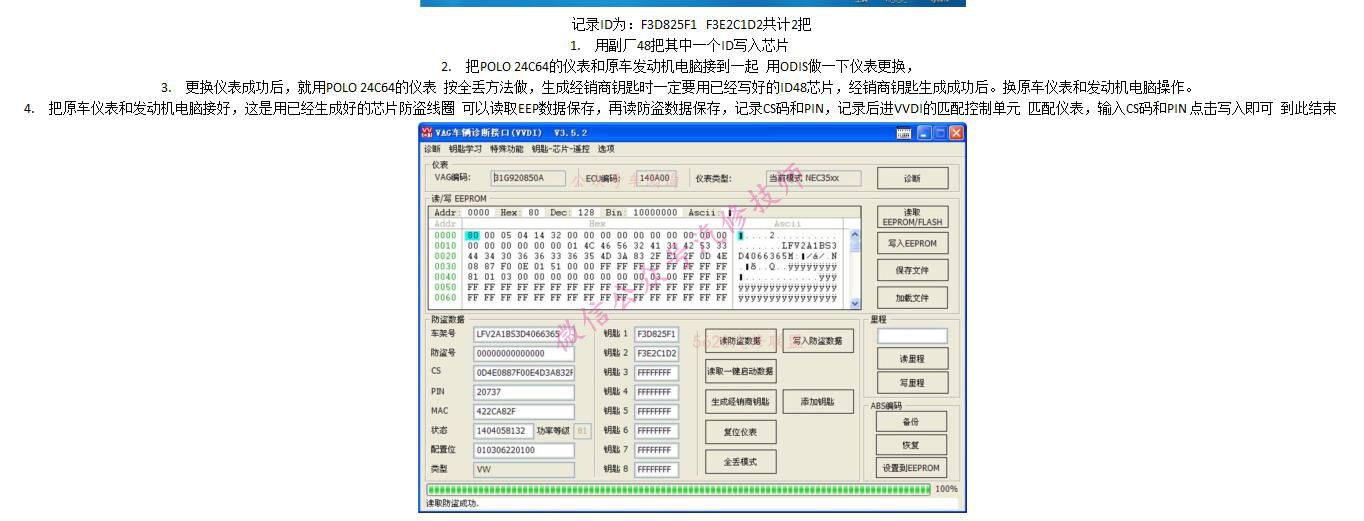Click 读取 EEPROM/FLASH button
The width and height of the screenshot is (1364, 521).
click(911, 217)
